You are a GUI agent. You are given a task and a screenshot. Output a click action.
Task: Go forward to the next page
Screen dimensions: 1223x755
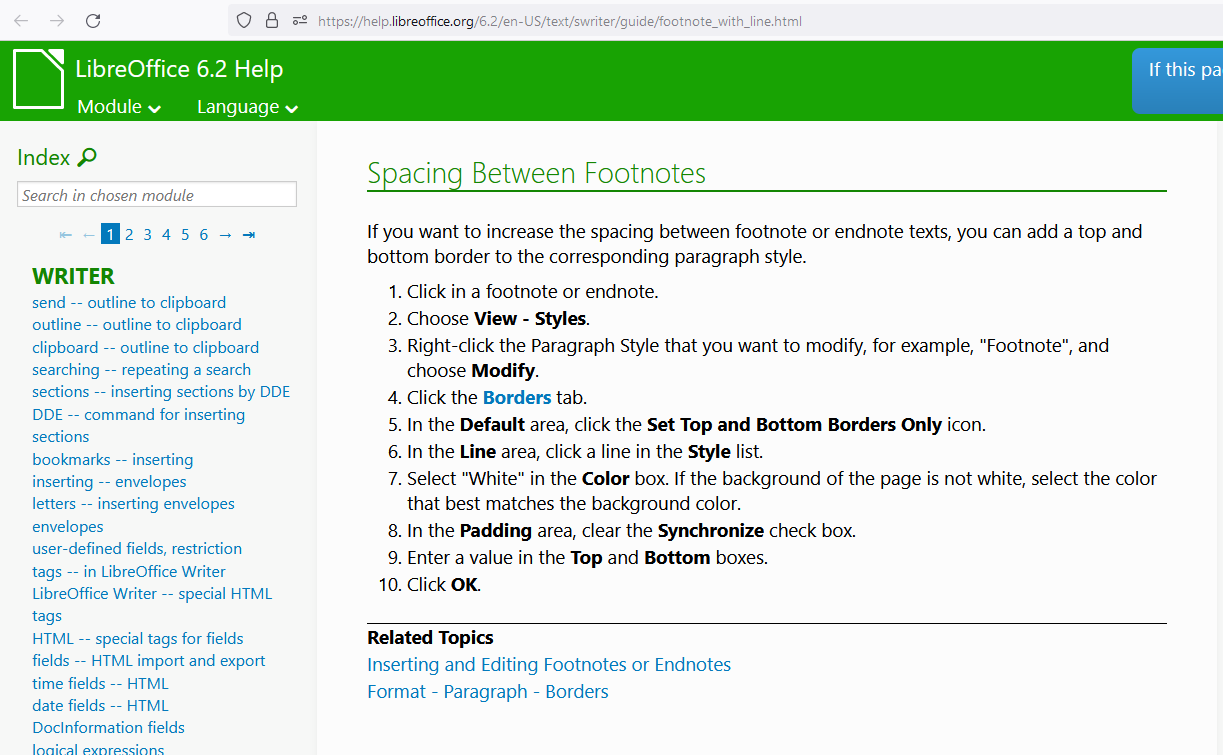[x=55, y=20]
